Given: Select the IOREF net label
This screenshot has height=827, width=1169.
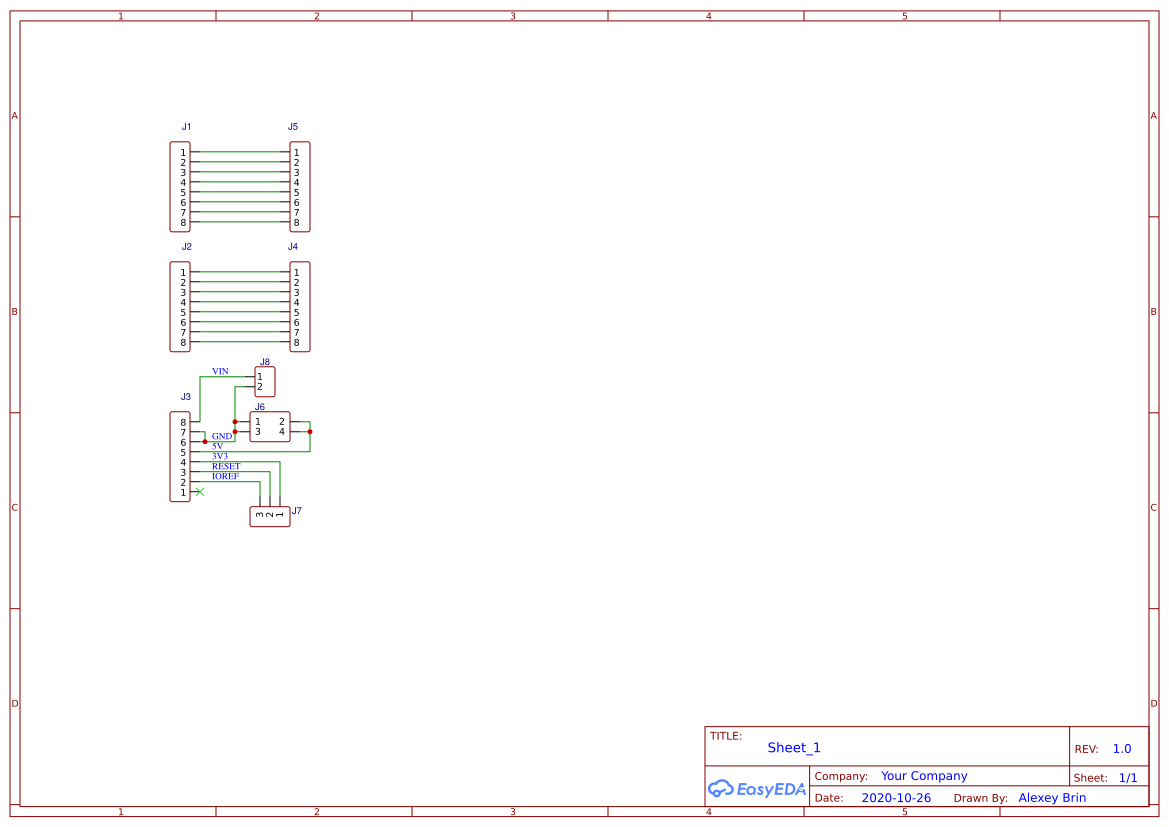Looking at the screenshot, I should 226,476.
